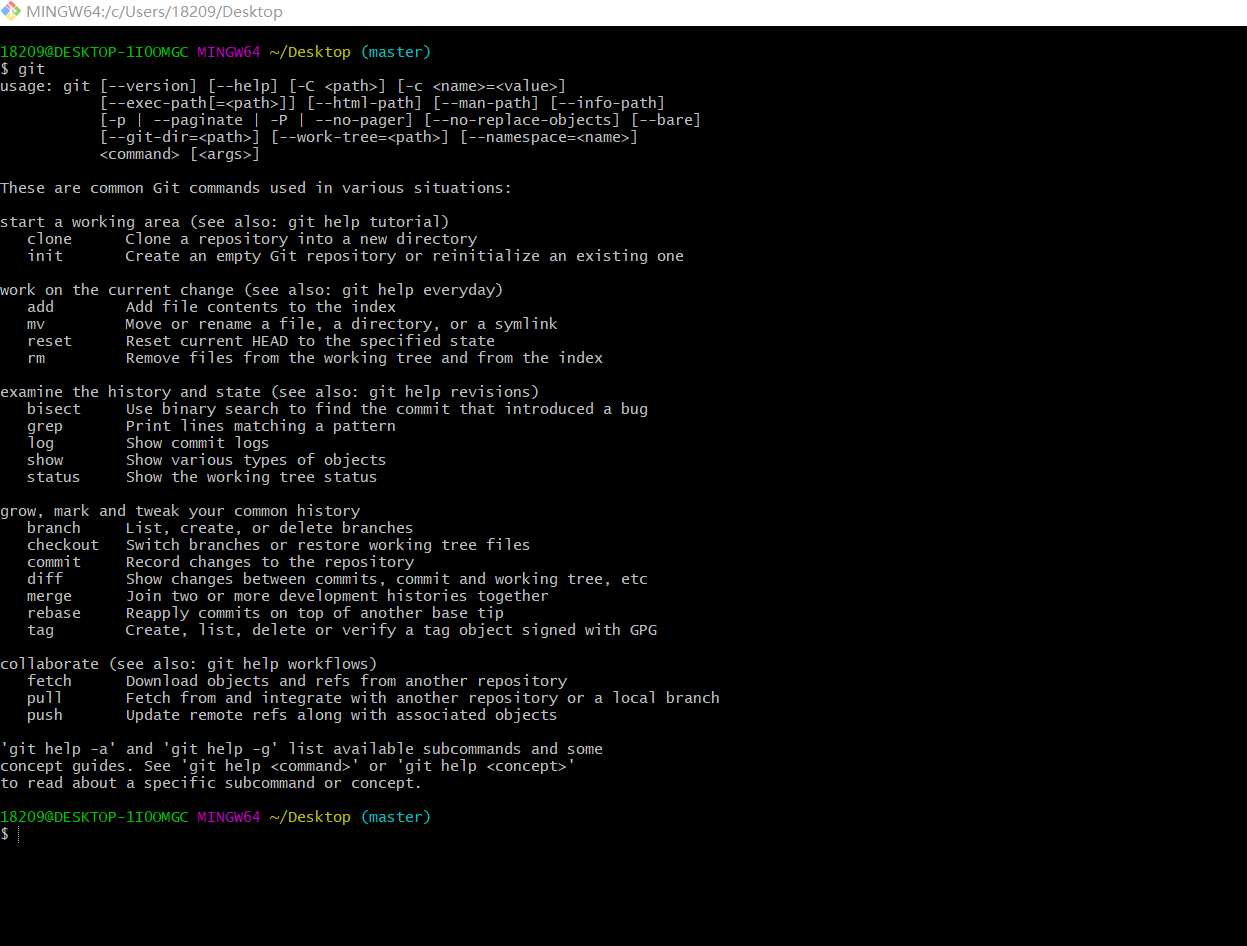Click the 'branch' command name

(54, 528)
